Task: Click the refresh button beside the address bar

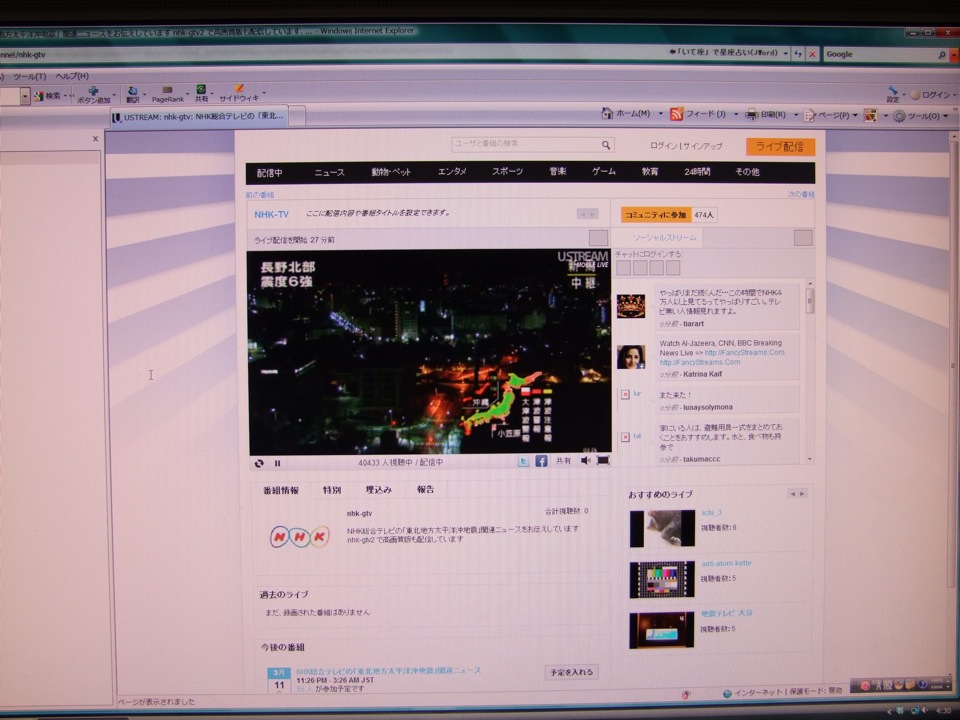Action: pos(798,54)
